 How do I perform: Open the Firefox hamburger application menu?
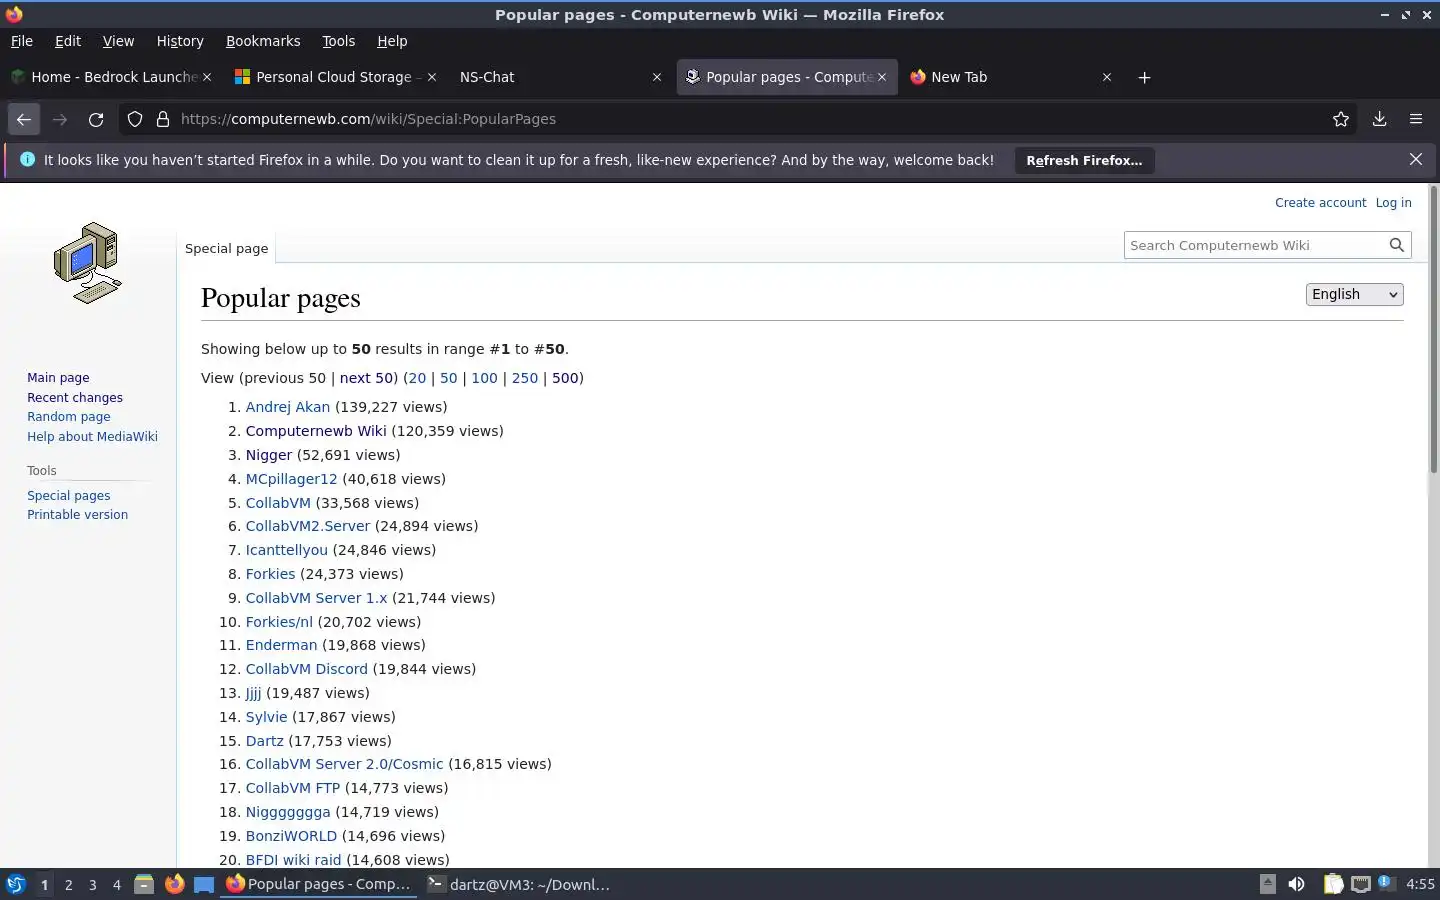1416,119
